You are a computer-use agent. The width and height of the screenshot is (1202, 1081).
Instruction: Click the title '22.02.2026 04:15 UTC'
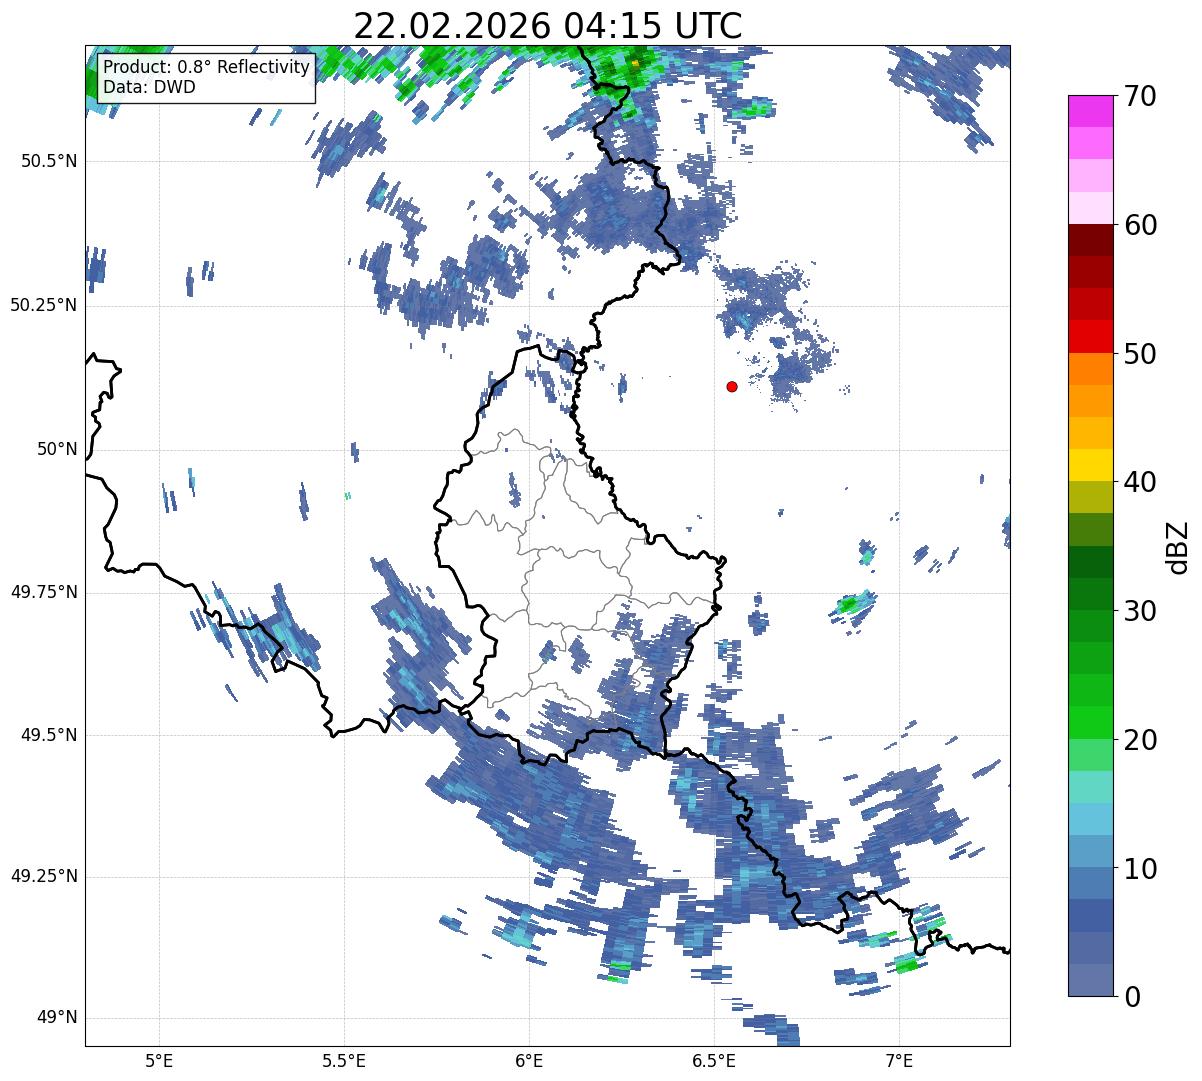point(548,25)
